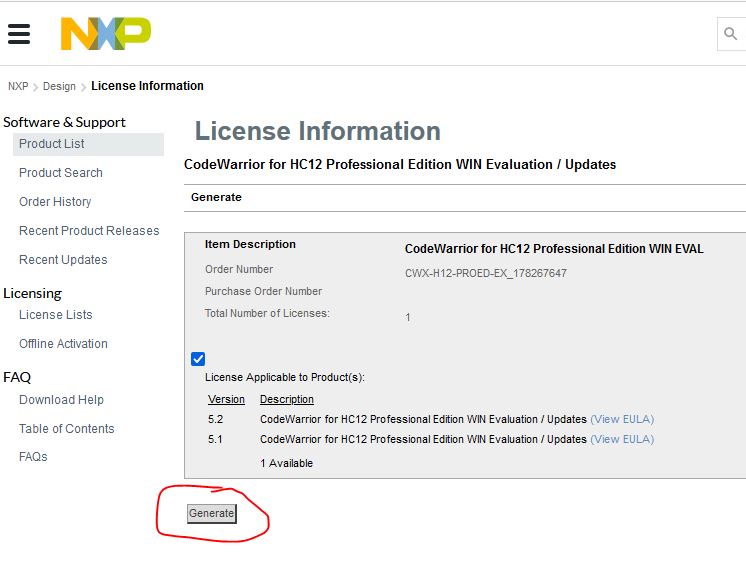
Task: Click the Version column header
Action: click(226, 399)
